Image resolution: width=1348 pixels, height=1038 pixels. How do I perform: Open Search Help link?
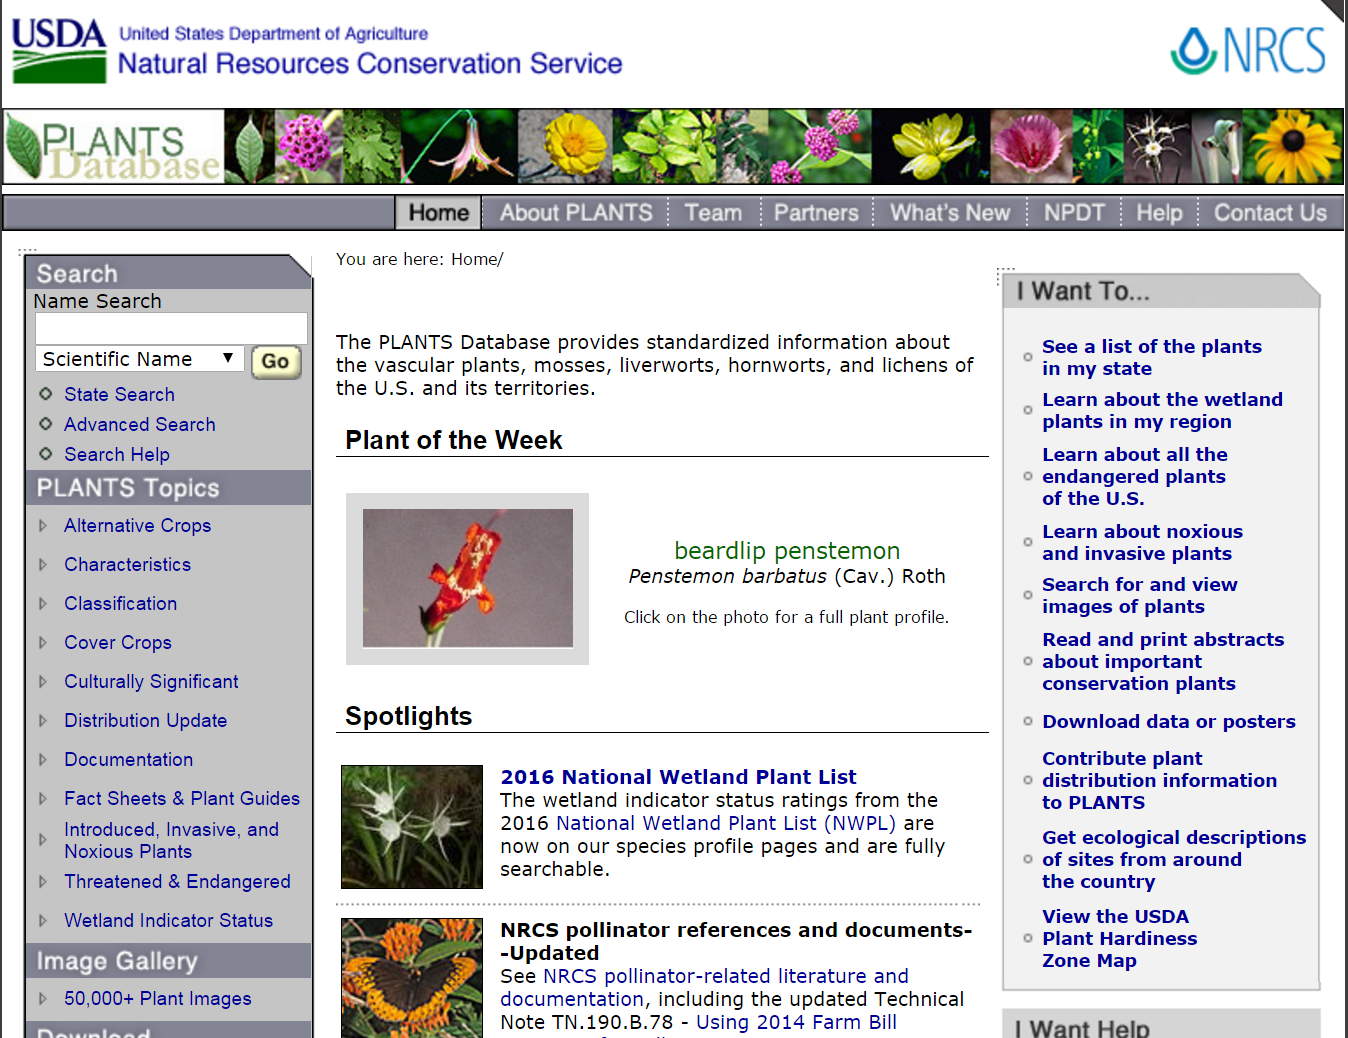tap(117, 454)
